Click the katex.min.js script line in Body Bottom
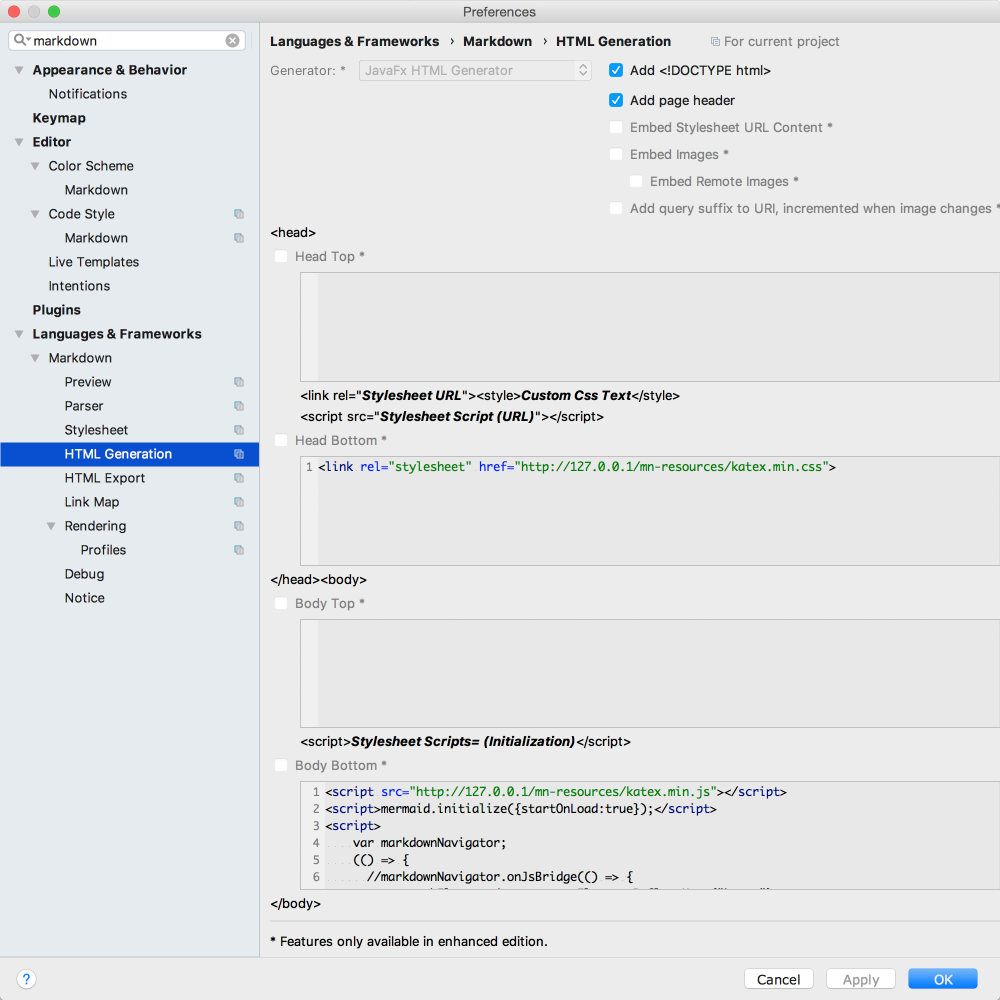 pyautogui.click(x=555, y=791)
